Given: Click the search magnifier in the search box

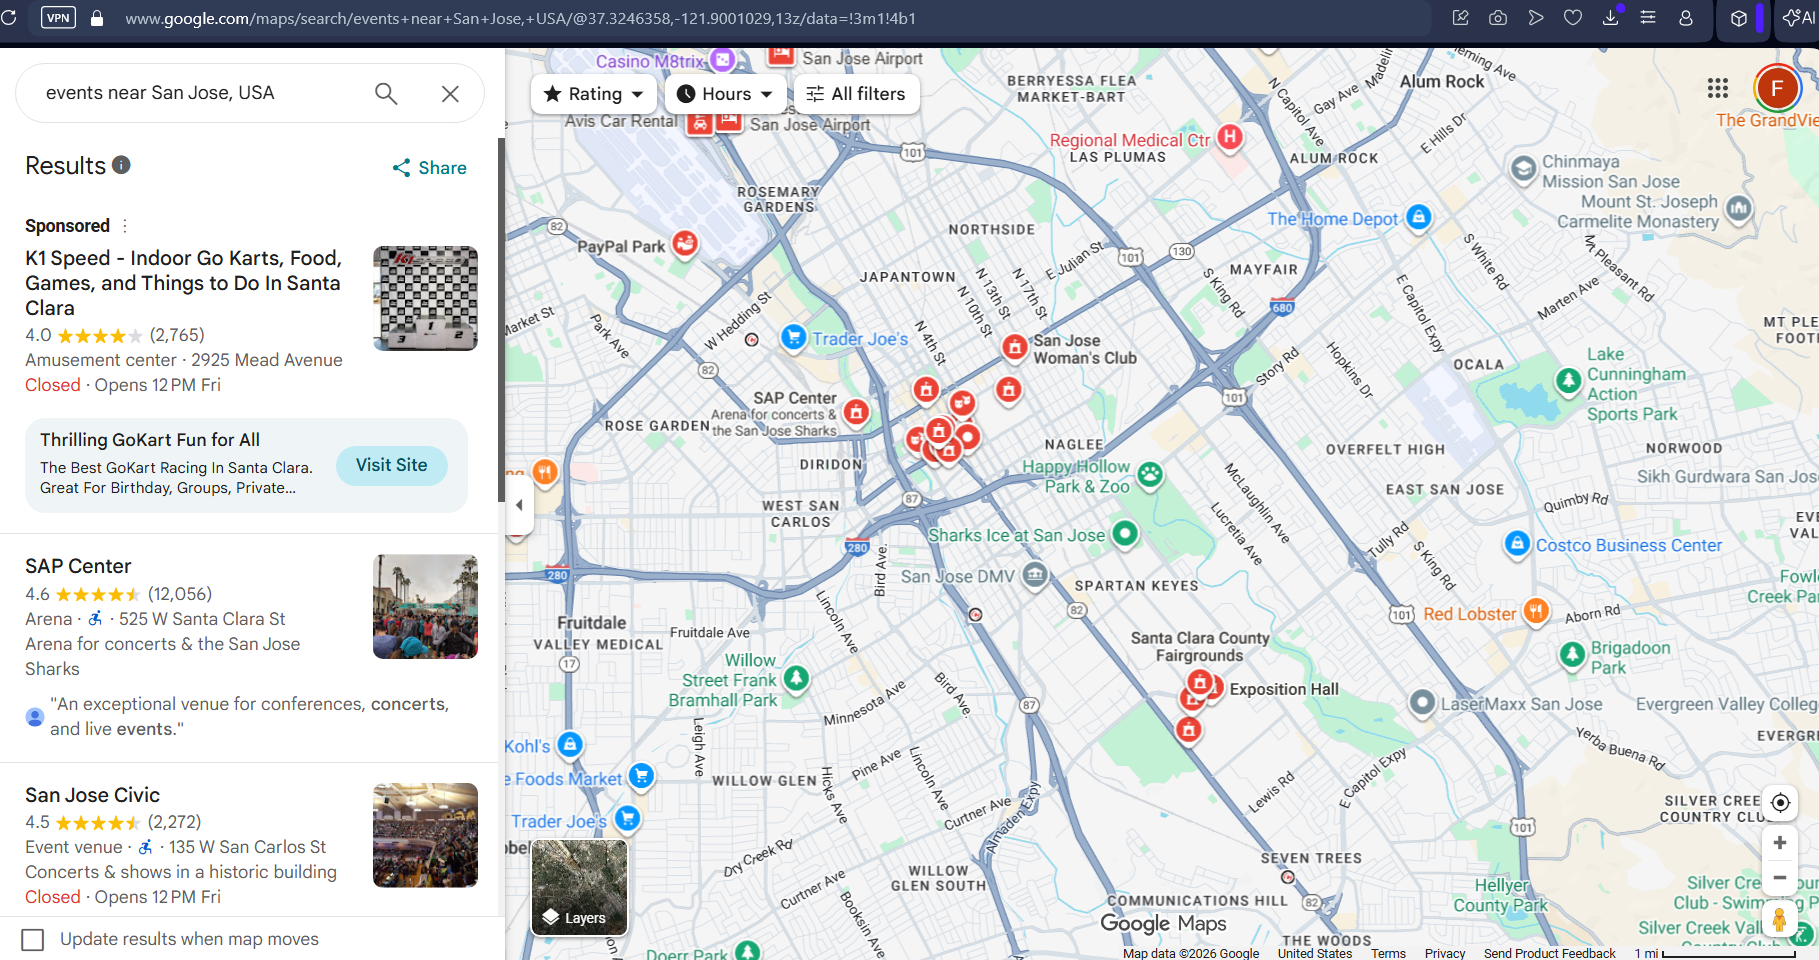Looking at the screenshot, I should coord(385,93).
